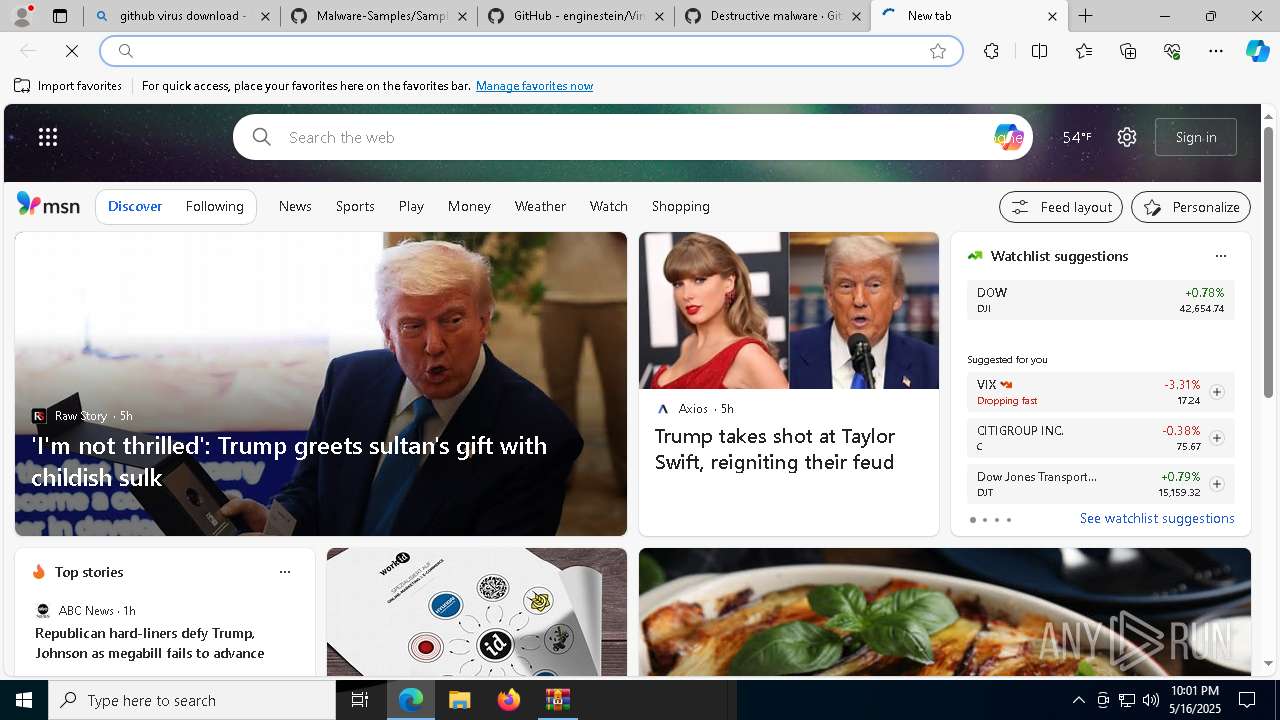Open the Watch section

point(609,206)
